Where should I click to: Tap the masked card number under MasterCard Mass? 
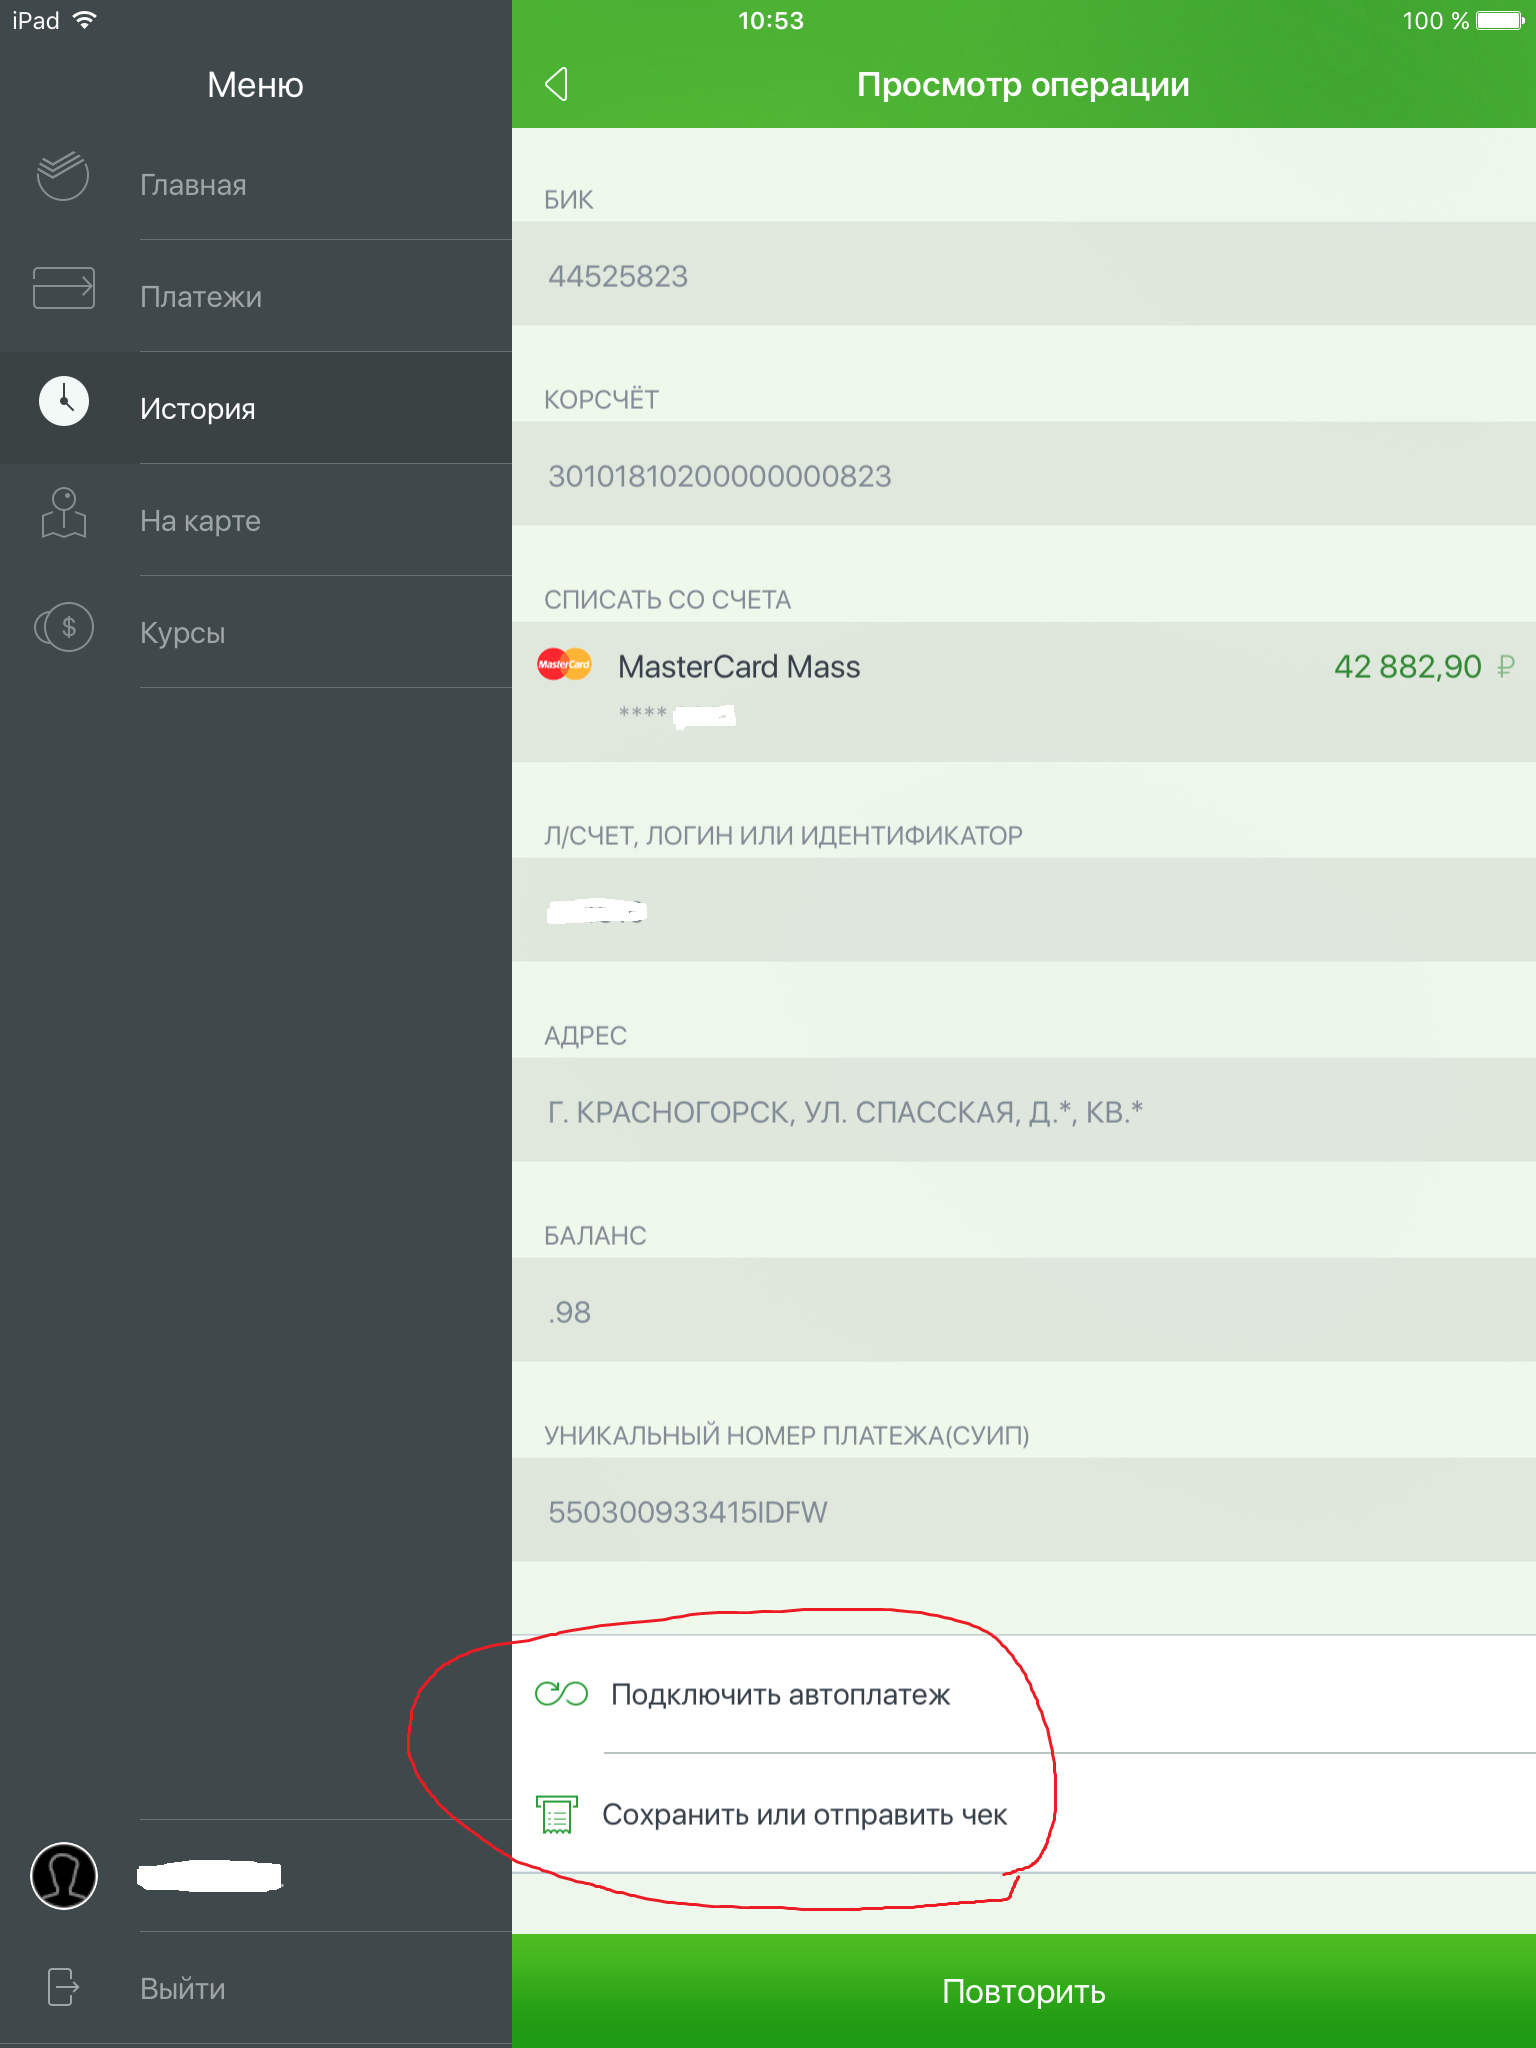click(677, 714)
